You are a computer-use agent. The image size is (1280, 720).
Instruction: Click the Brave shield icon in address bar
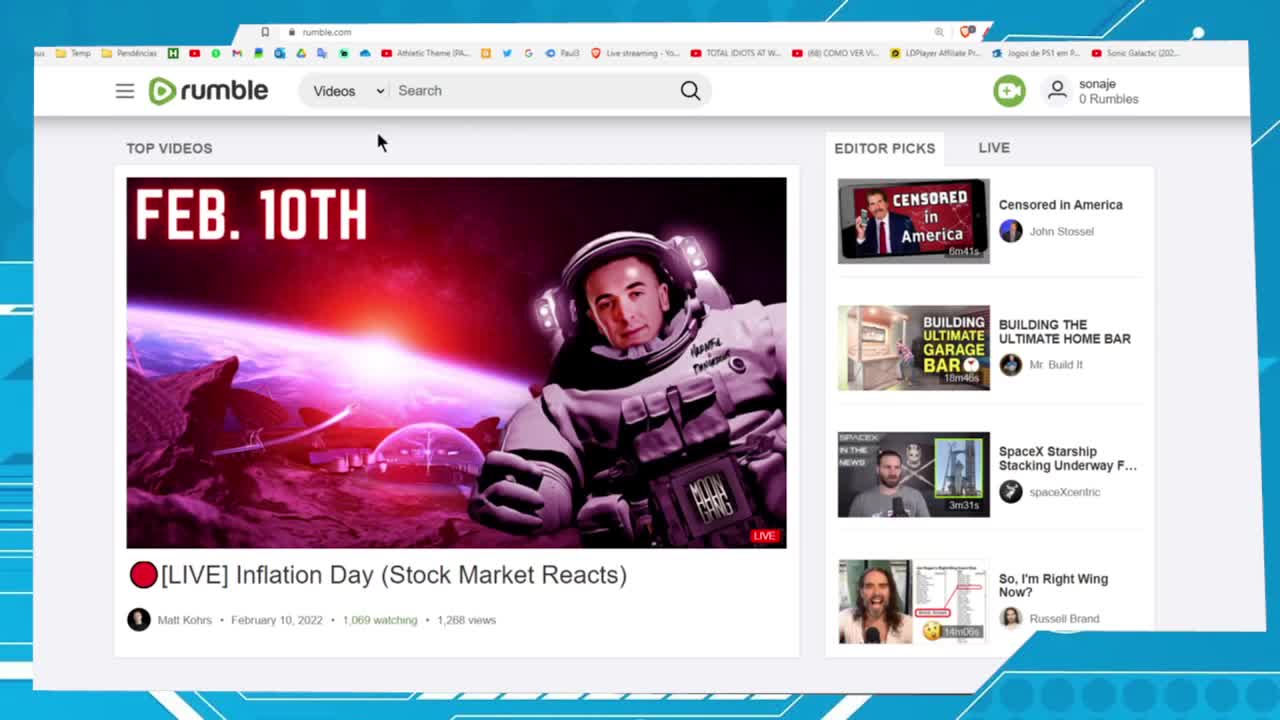(966, 32)
